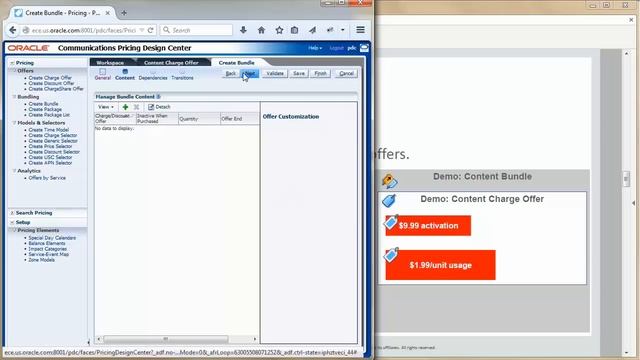Image resolution: width=640 pixels, height=360 pixels.
Task: Switch to the Content Charge Offer tab
Action: click(171, 63)
